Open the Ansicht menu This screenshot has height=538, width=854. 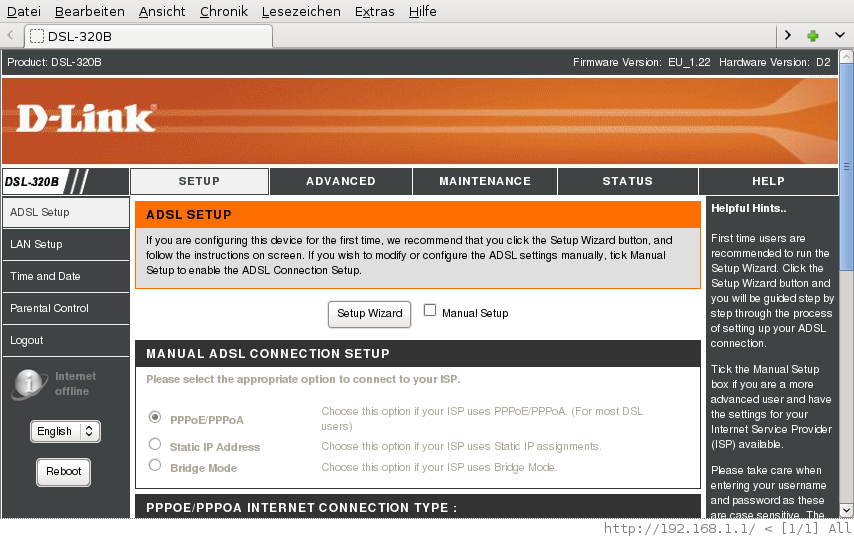pyautogui.click(x=162, y=11)
